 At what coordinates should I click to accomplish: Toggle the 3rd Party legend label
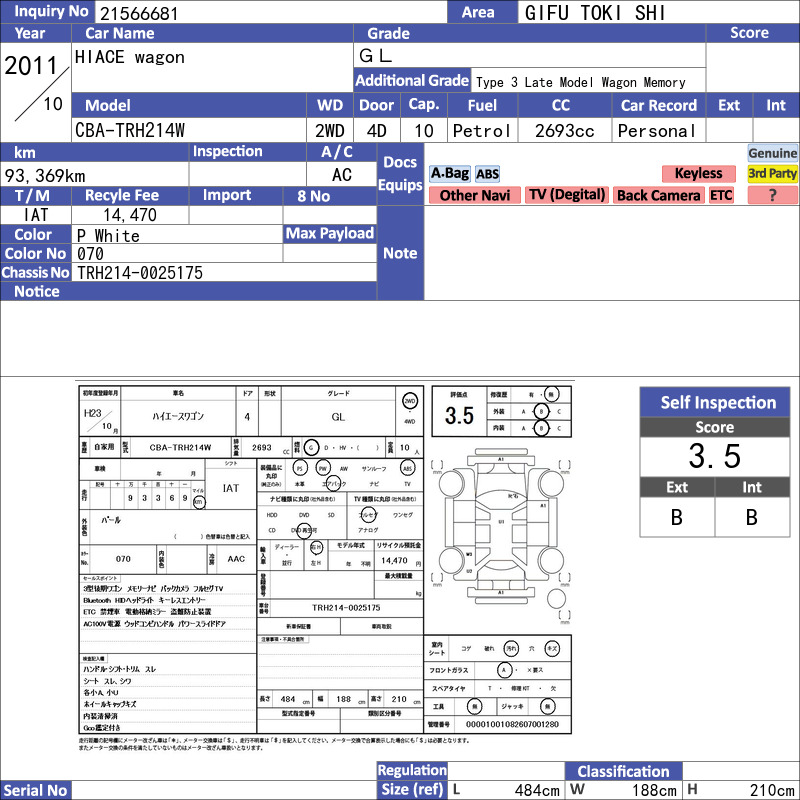[x=772, y=174]
